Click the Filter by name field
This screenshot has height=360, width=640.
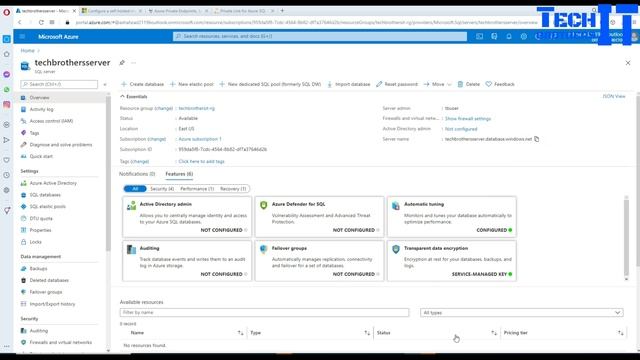pos(264,312)
